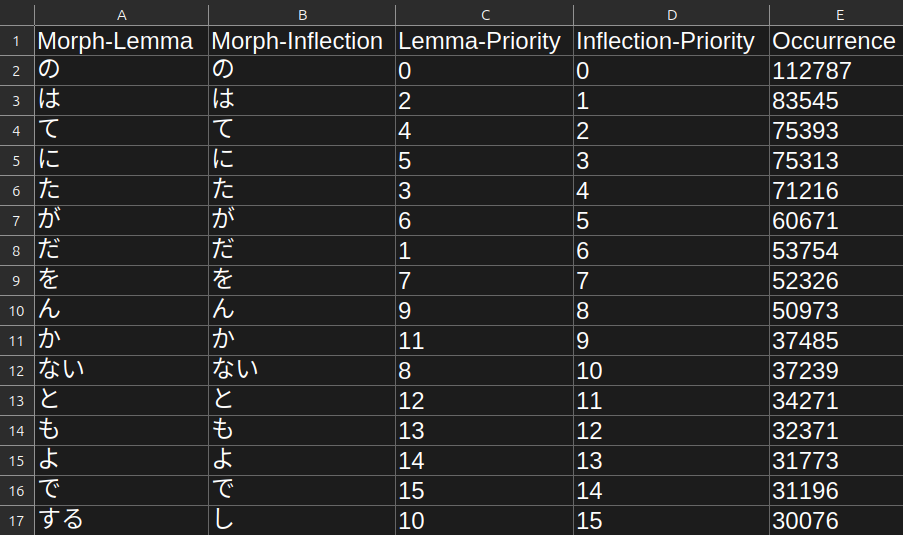Select row 1 header

pyautogui.click(x=17, y=41)
